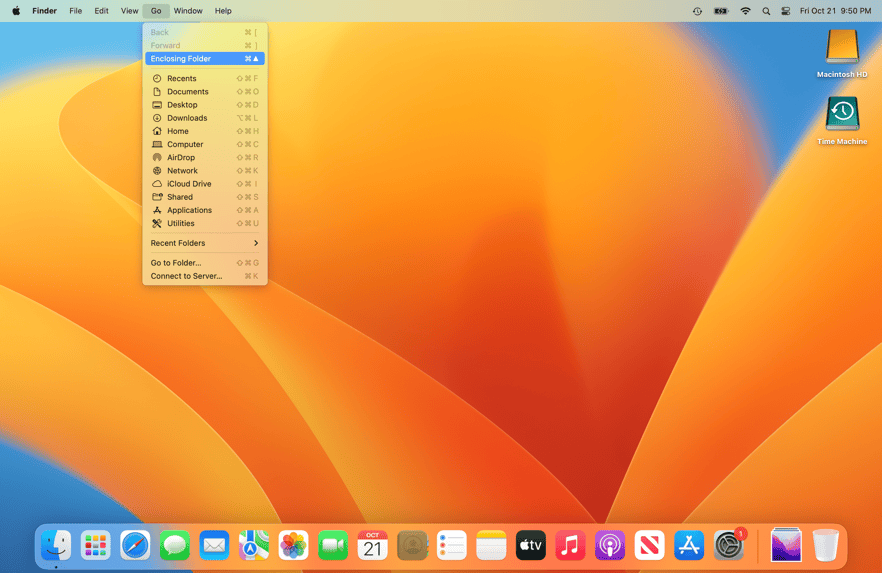The height and width of the screenshot is (573, 882).
Task: Open Contacts app in the Dock
Action: [412, 545]
